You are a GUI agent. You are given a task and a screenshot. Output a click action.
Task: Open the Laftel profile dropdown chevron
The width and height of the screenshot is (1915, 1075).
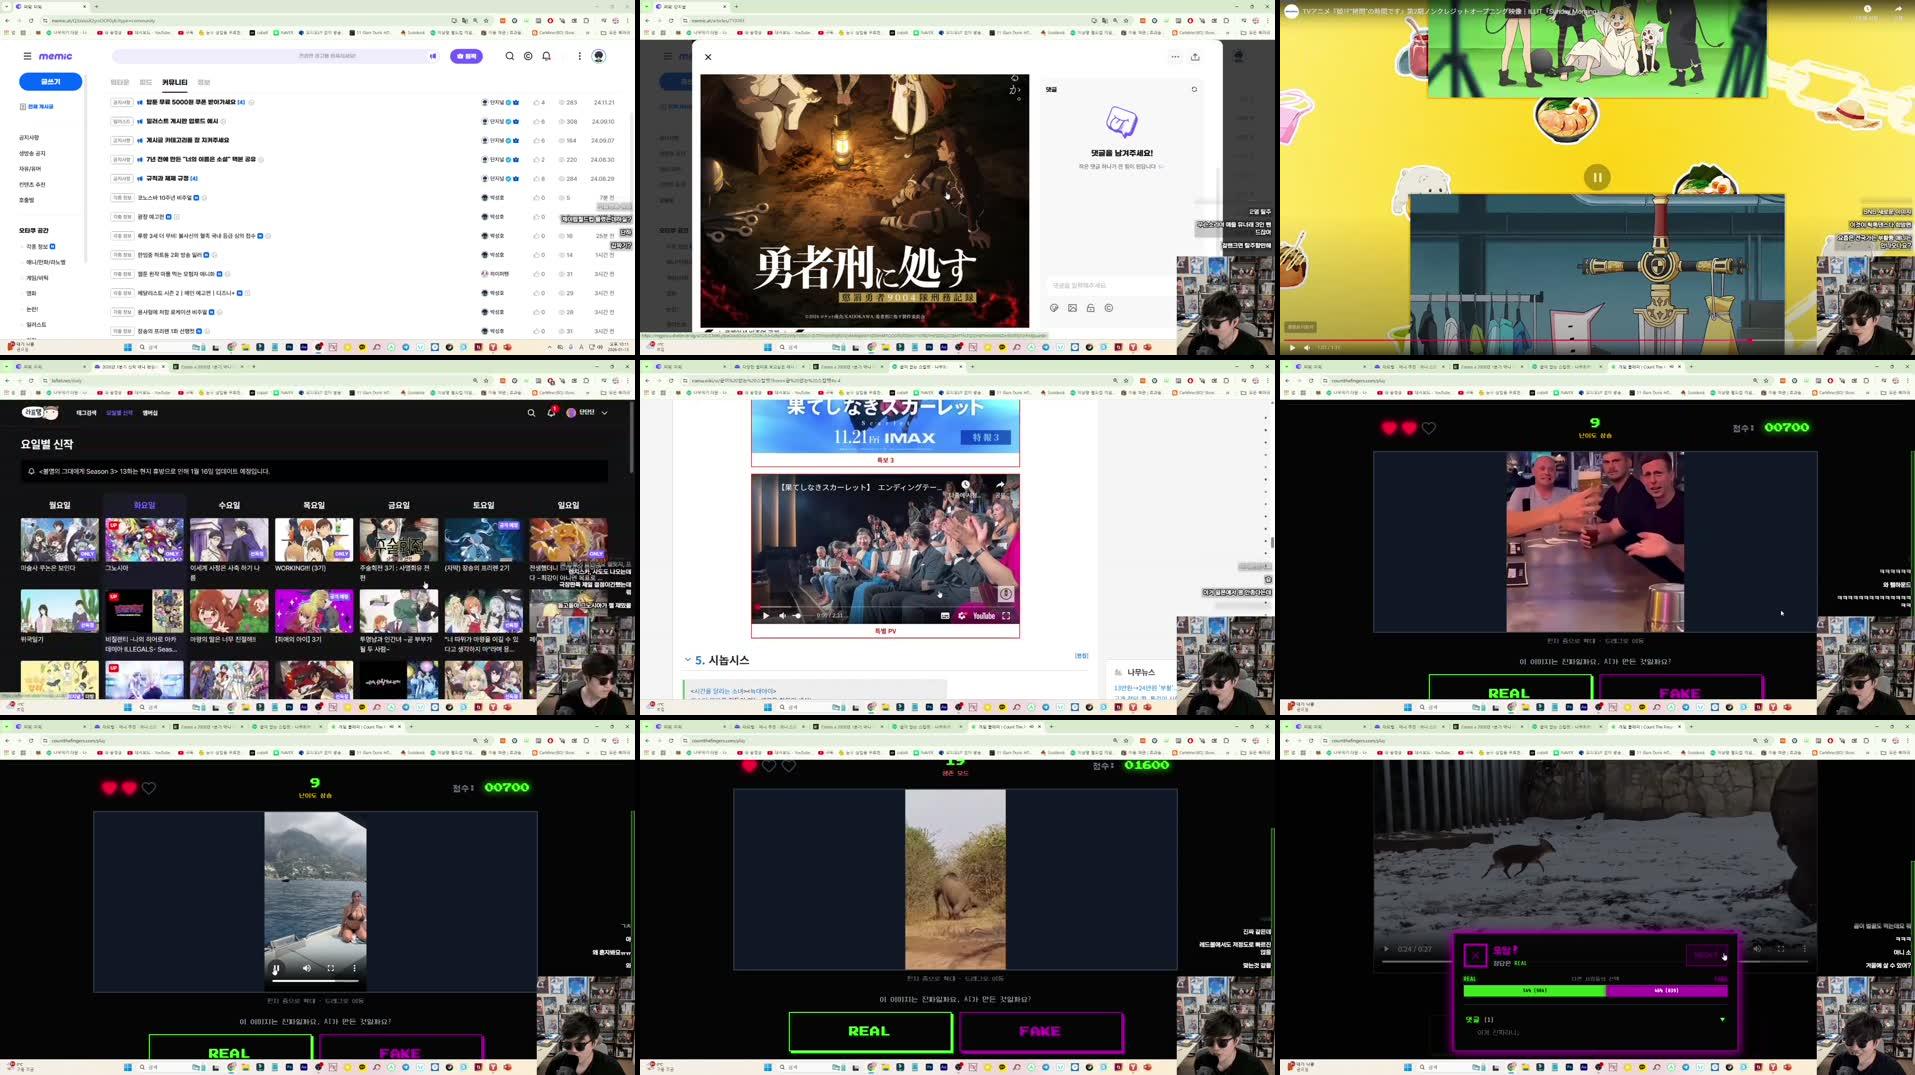pyautogui.click(x=604, y=412)
